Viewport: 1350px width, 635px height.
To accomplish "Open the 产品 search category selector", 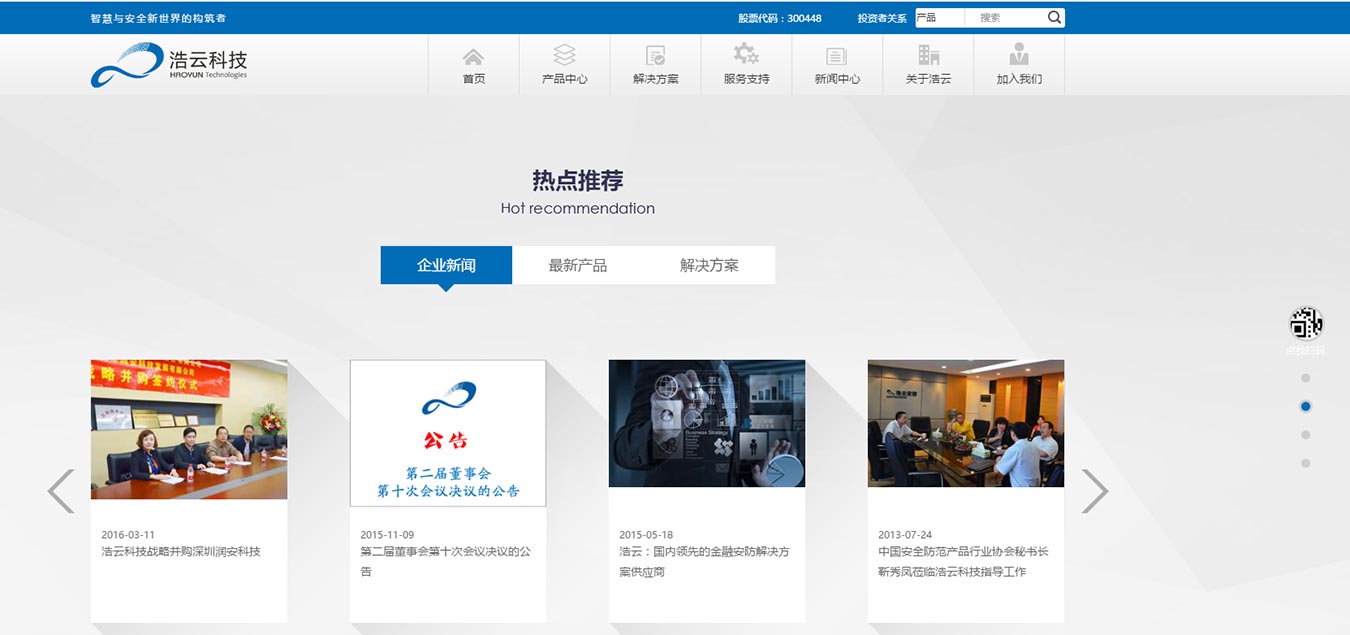I will tap(938, 16).
